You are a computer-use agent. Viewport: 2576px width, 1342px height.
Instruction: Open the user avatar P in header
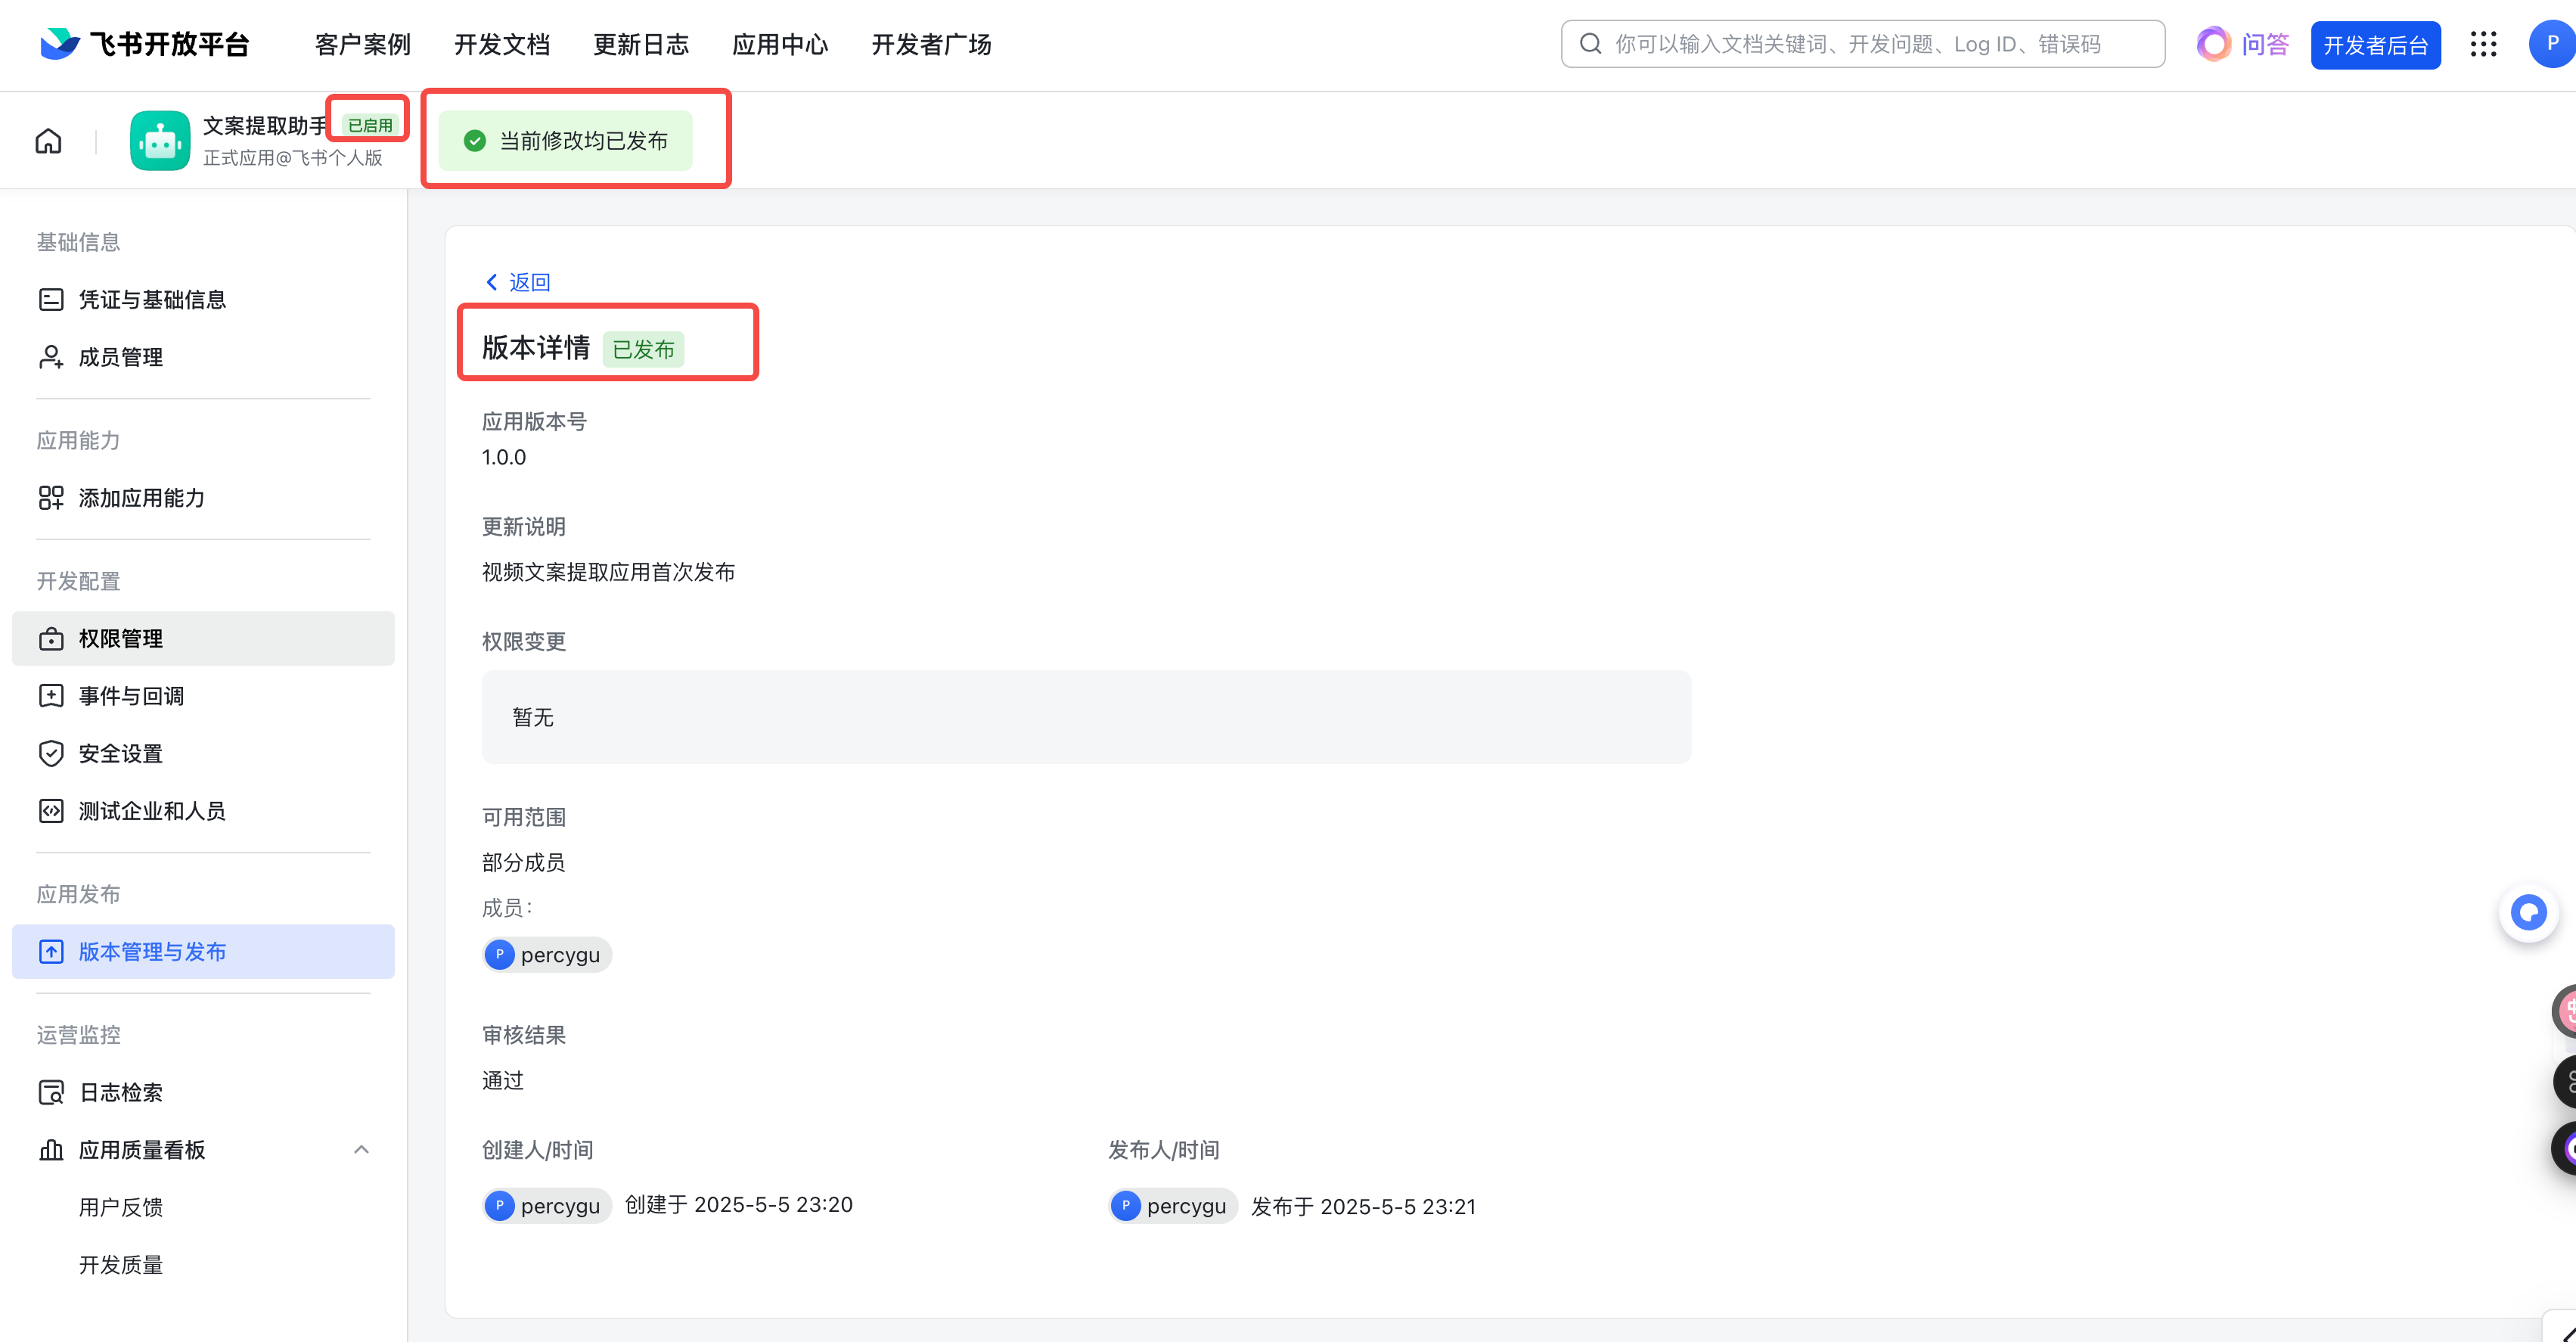[x=2552, y=44]
